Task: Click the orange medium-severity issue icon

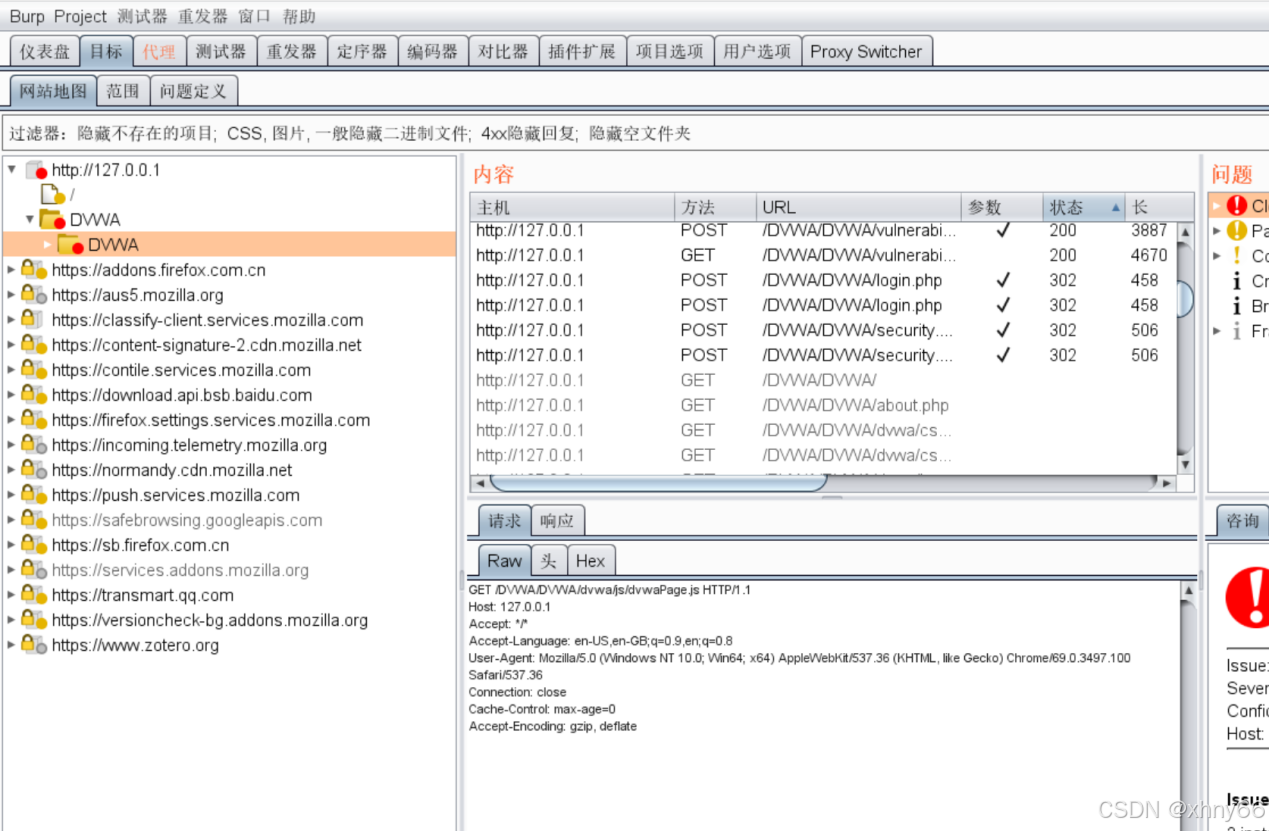Action: pyautogui.click(x=1237, y=230)
